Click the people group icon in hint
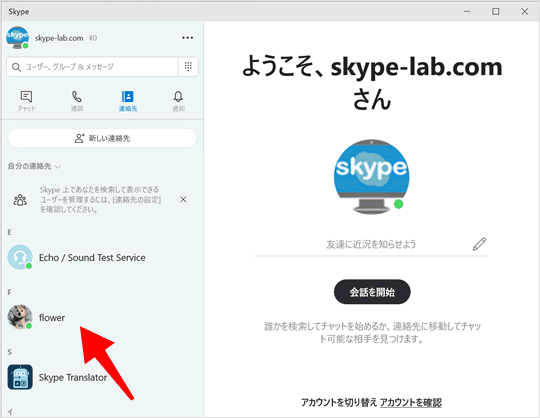 coord(20,200)
